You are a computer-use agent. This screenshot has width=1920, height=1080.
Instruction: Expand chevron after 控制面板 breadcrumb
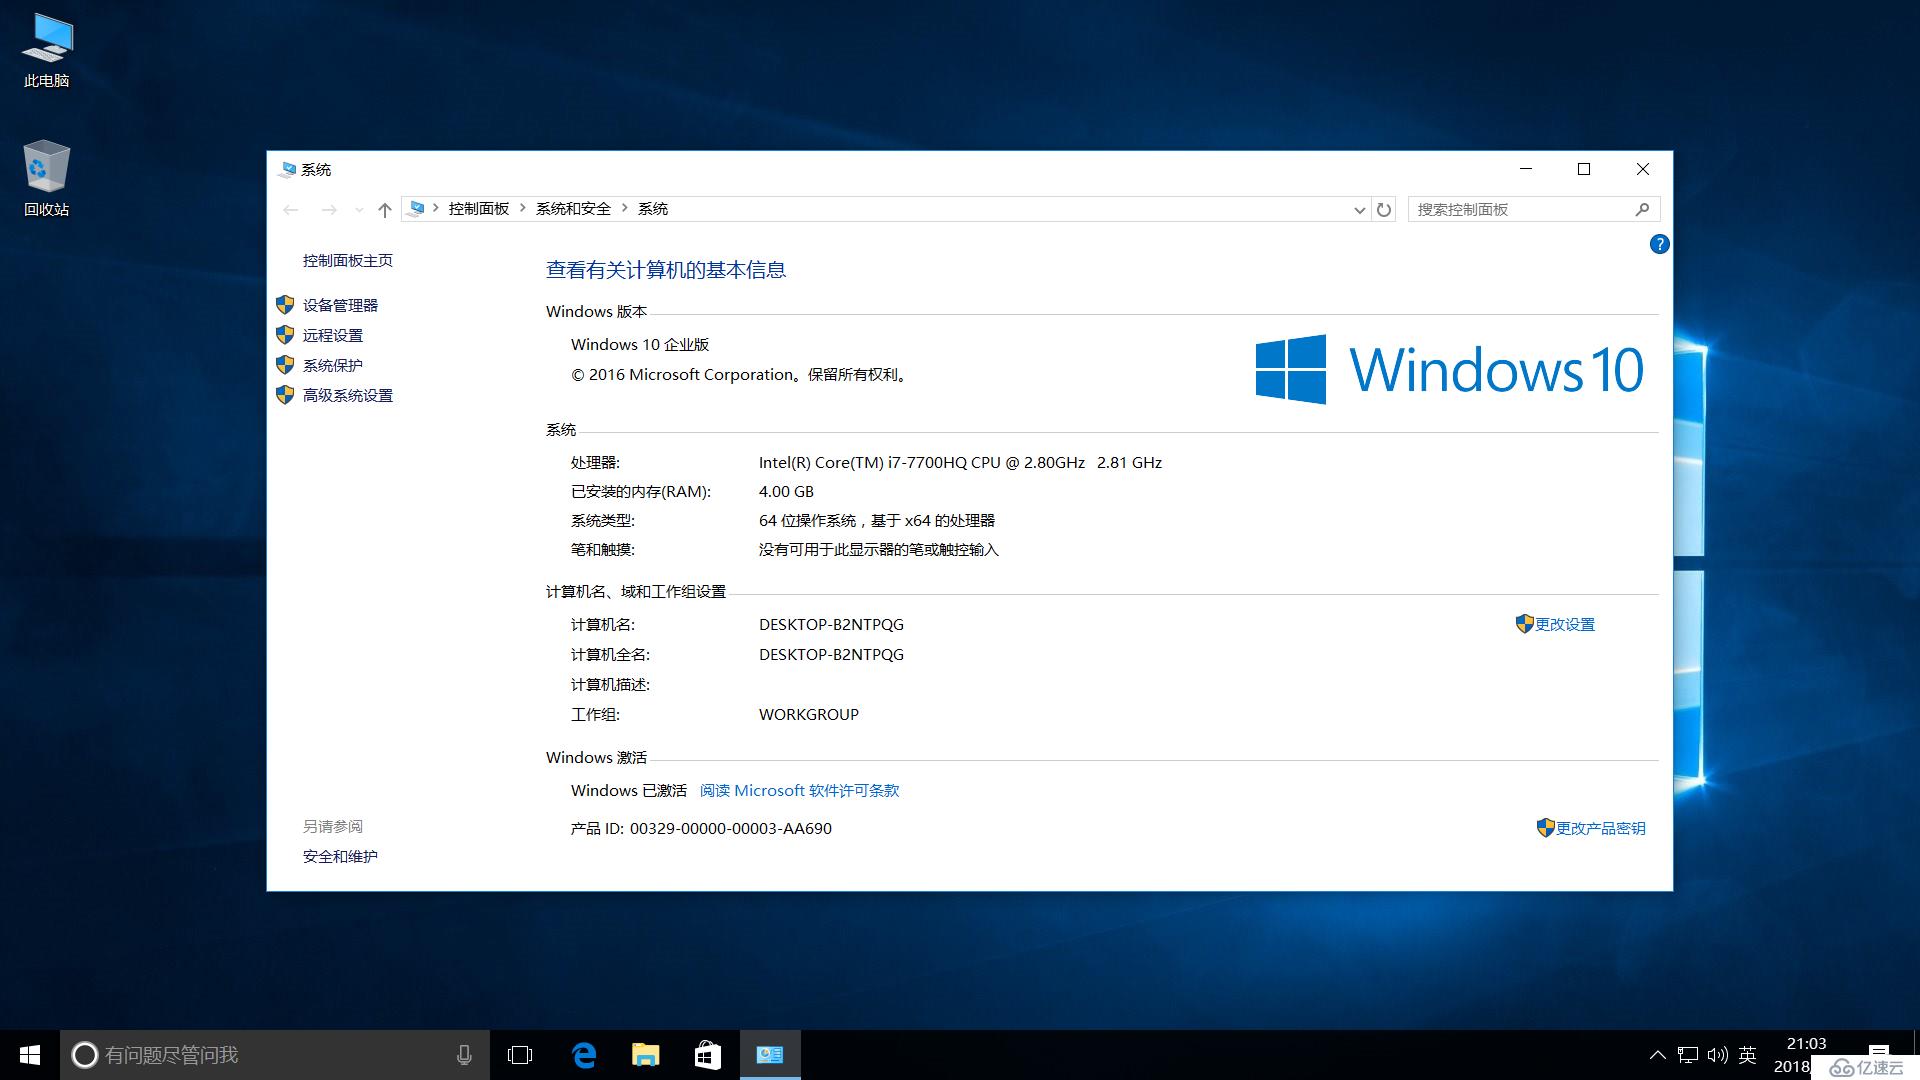point(523,208)
